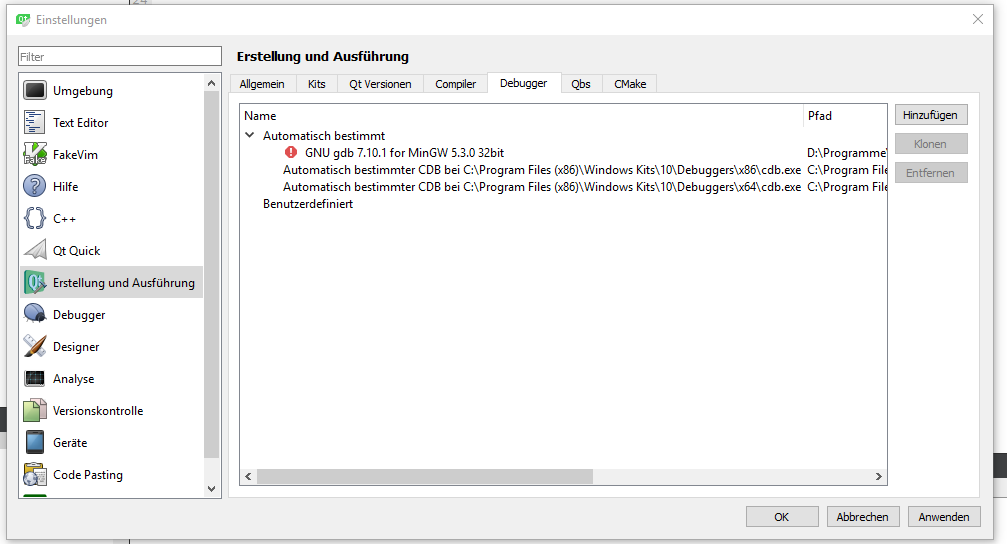1007x544 pixels.
Task: Select the Benutzerdefiniert group row
Action: click(308, 204)
